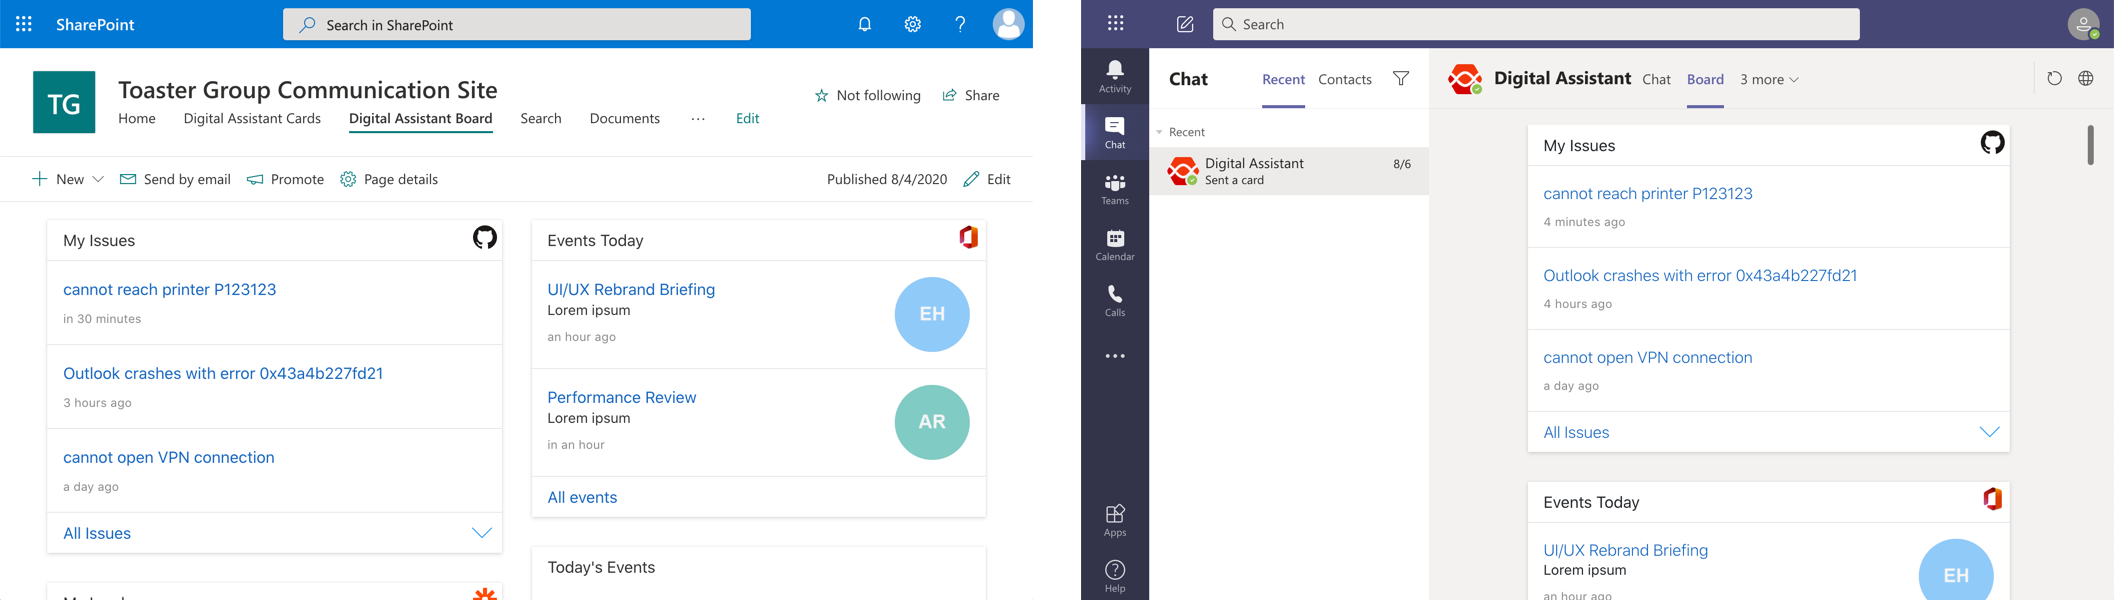Open Teams app launcher waffle icon
Viewport: 2114px width, 600px height.
(x=1116, y=23)
